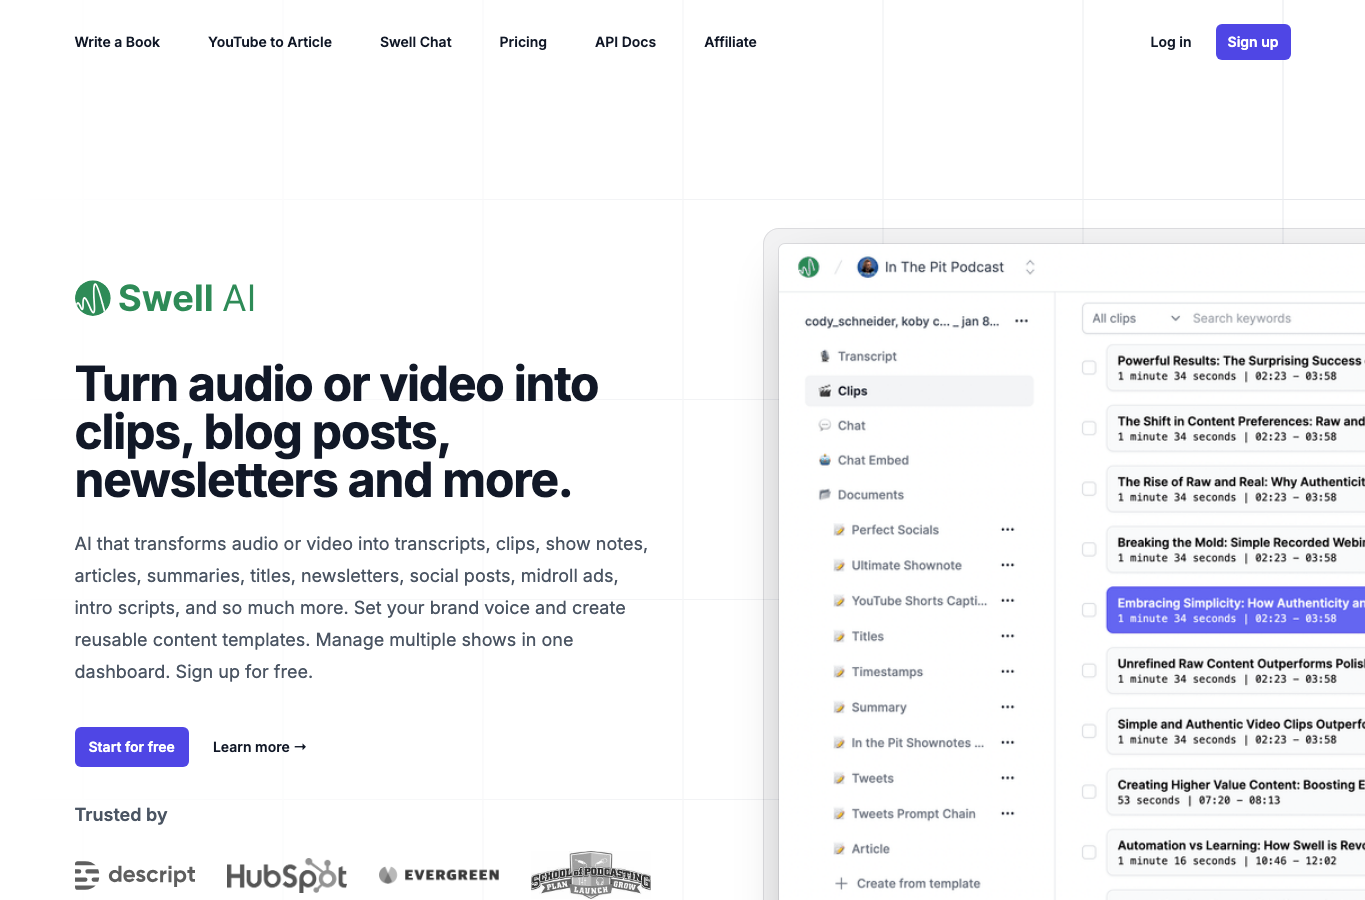Click the green Swell icon beside the podcast name
This screenshot has height=900, width=1365.
(x=809, y=267)
